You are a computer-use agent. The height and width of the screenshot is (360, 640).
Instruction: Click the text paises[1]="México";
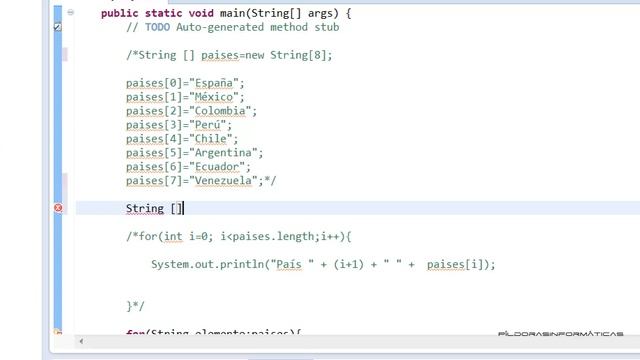(185, 97)
